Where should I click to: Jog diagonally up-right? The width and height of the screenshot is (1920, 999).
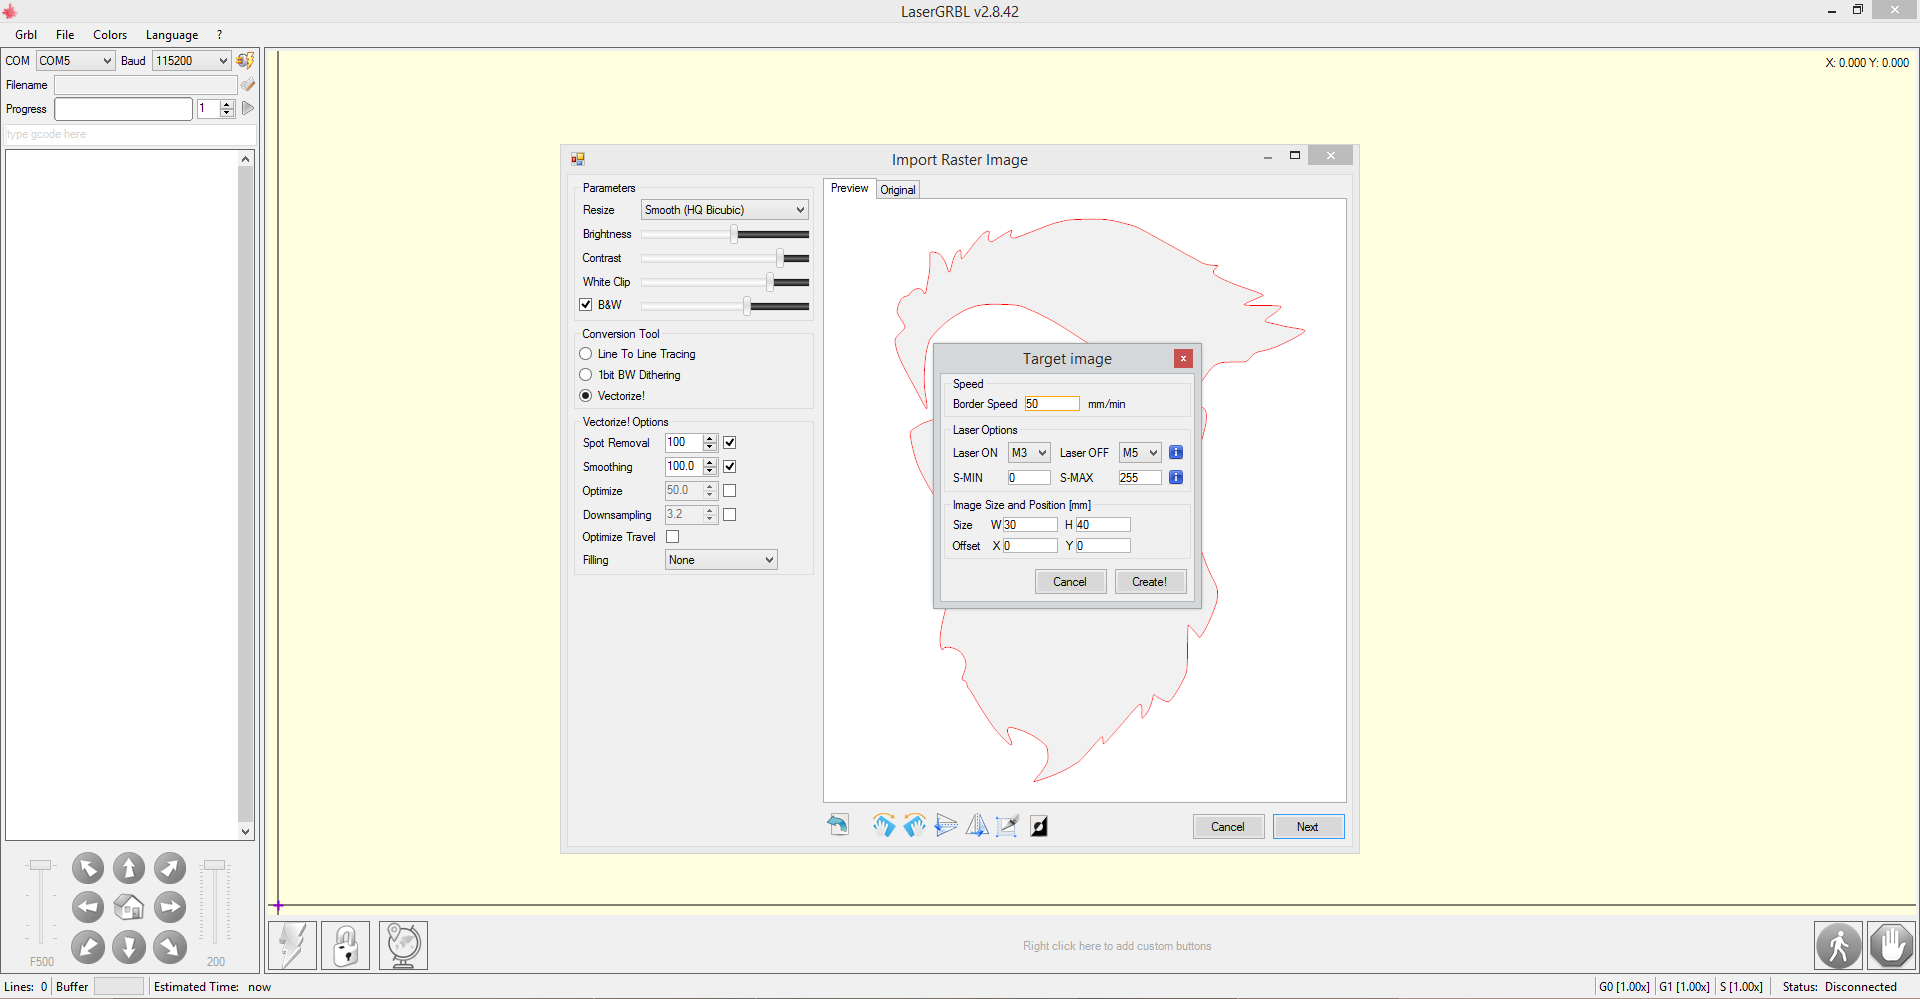click(170, 868)
